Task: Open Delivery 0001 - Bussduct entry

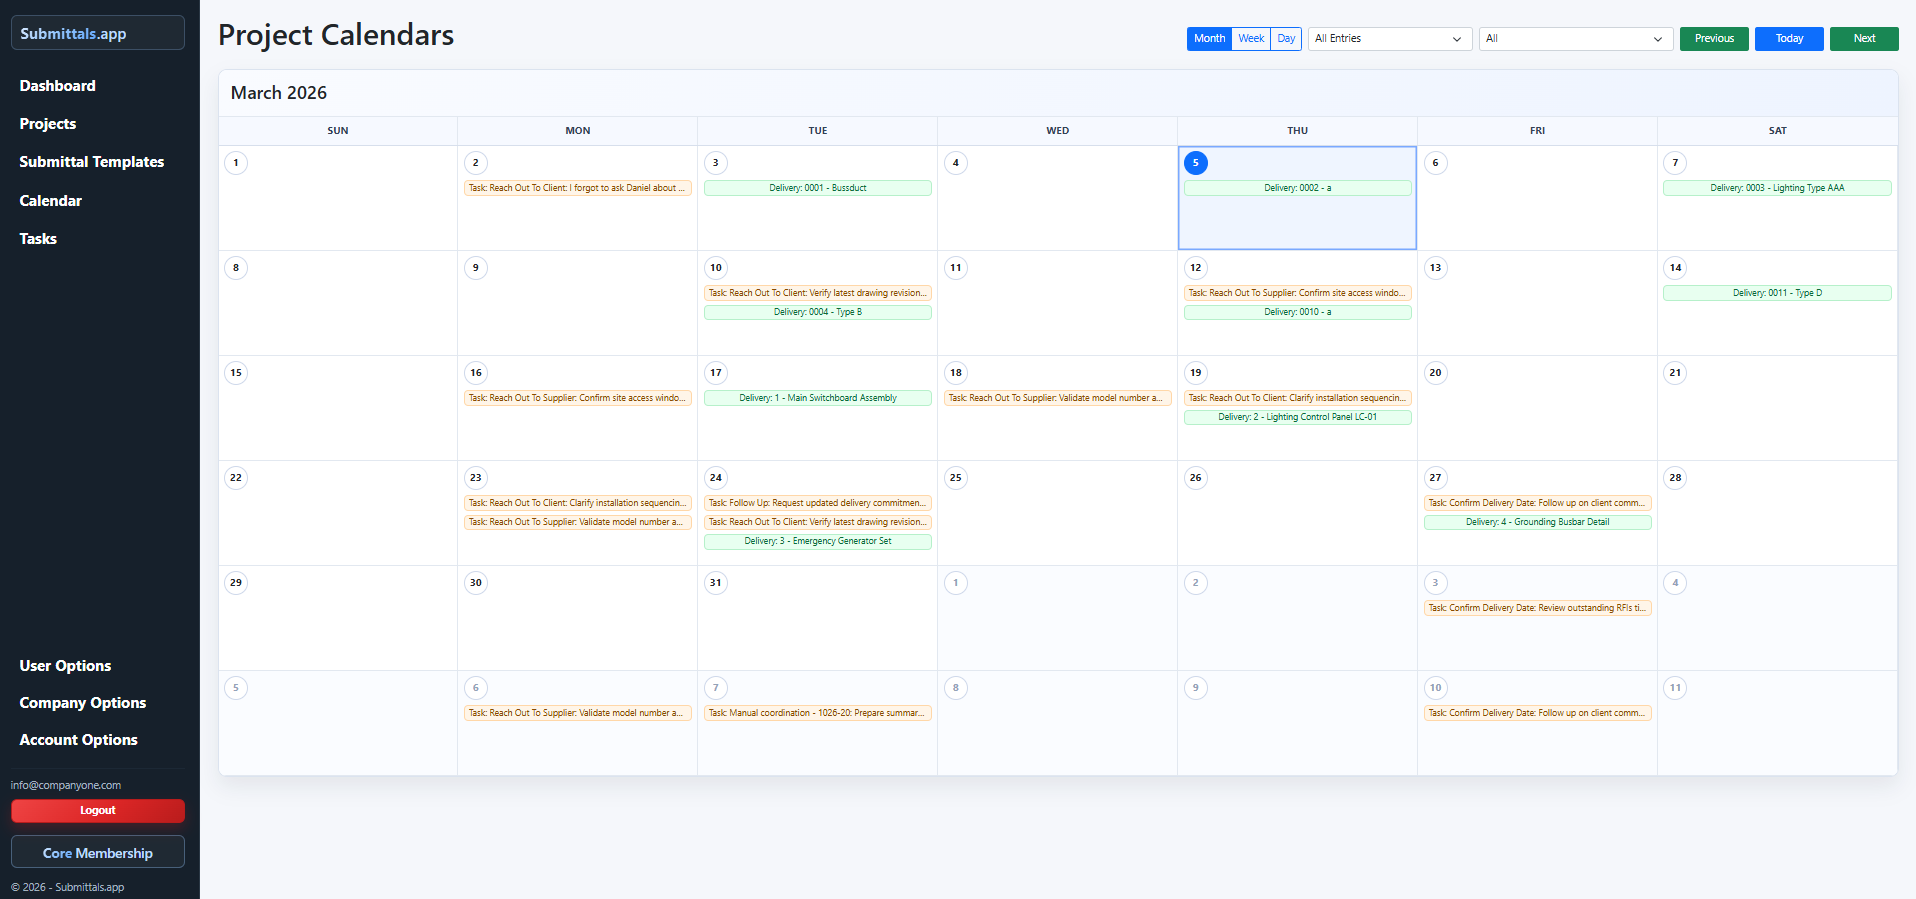Action: coord(817,188)
